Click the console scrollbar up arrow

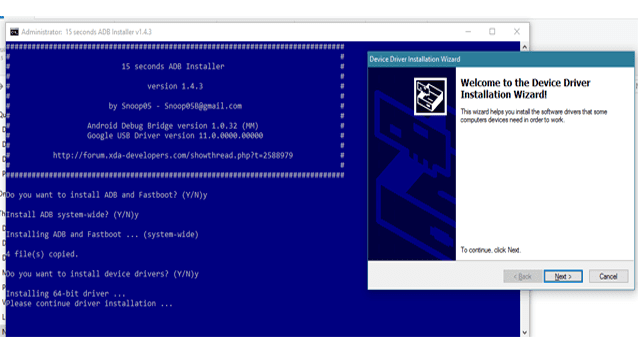click(524, 47)
